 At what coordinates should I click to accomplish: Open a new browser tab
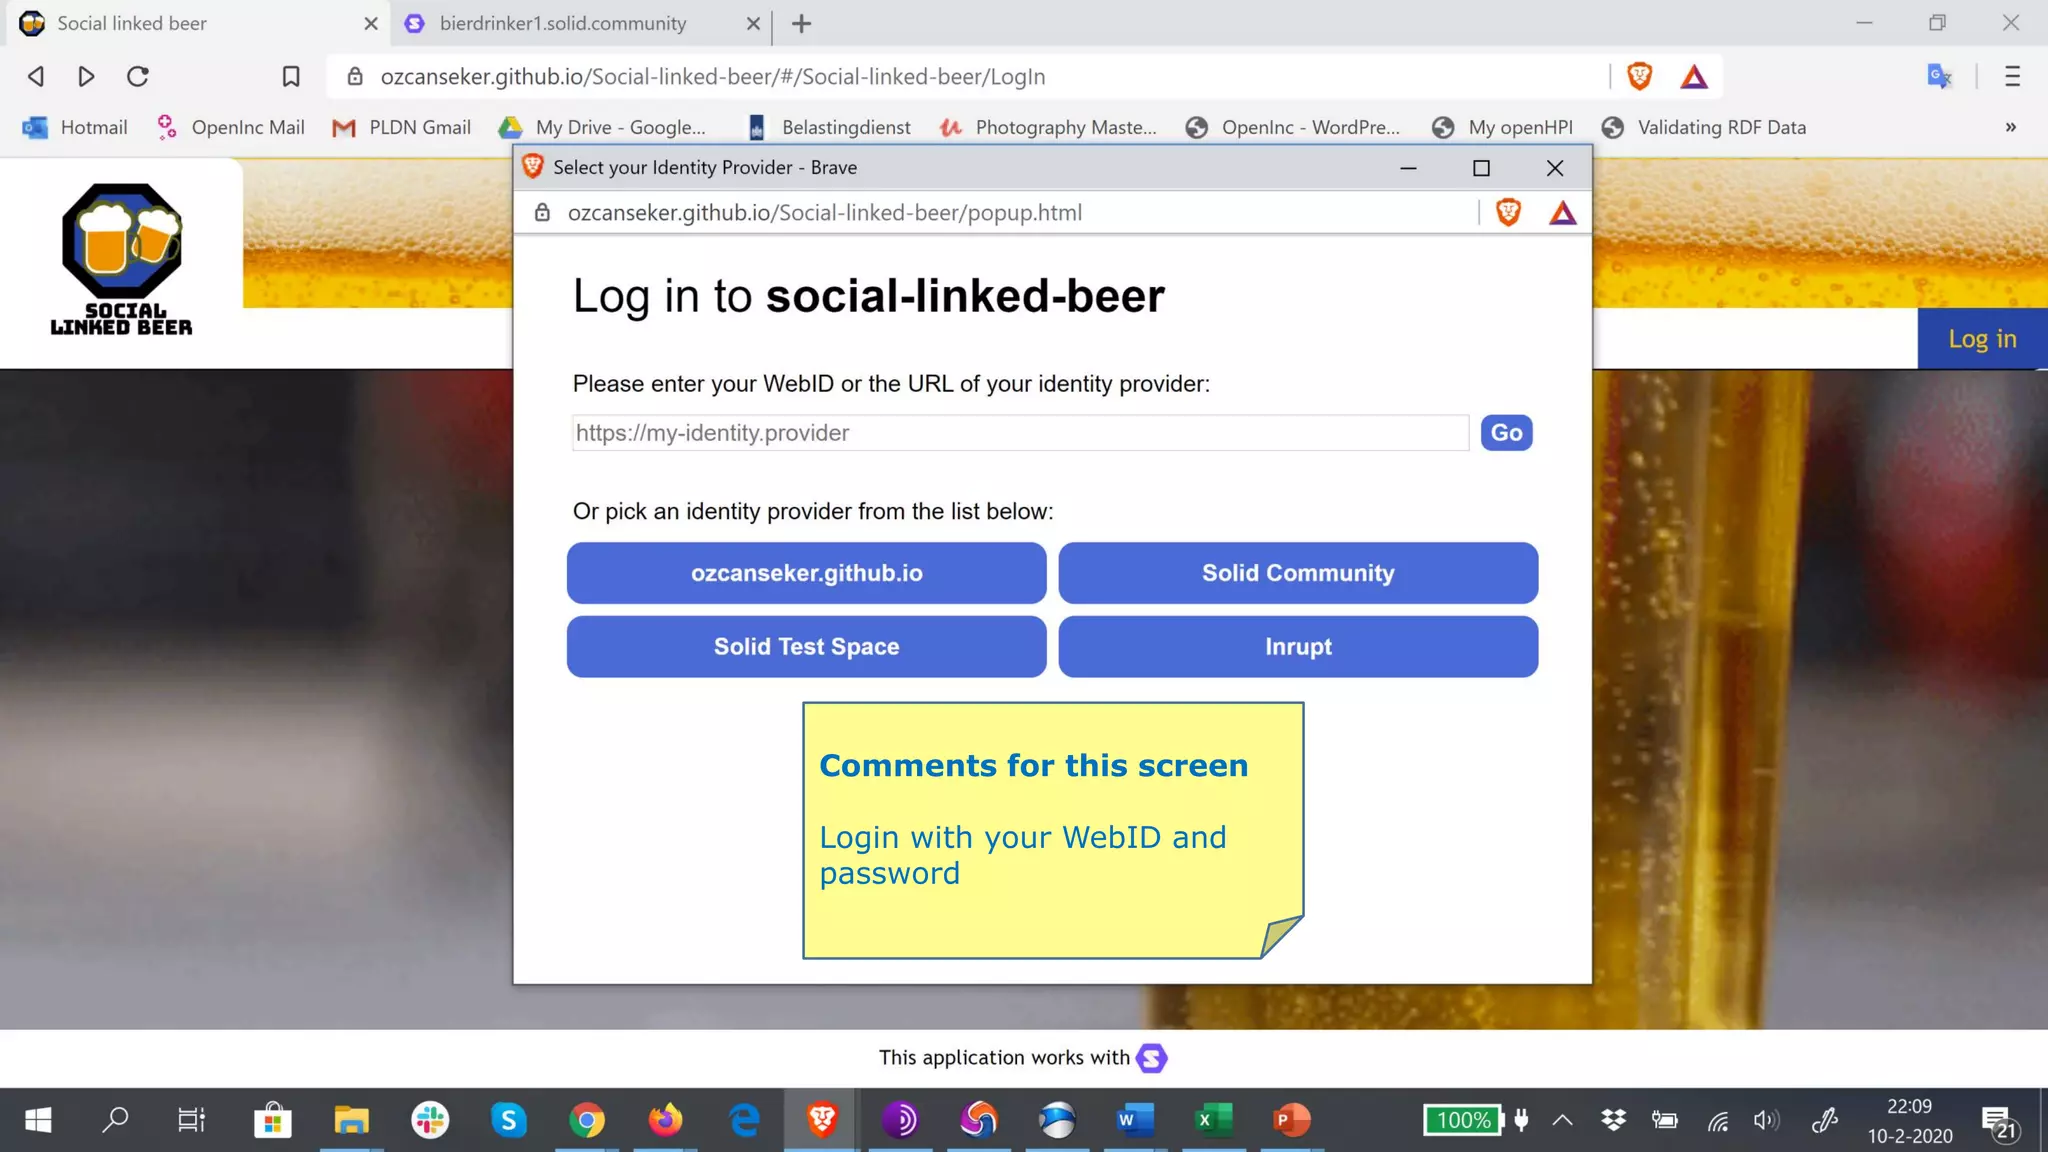click(x=801, y=23)
